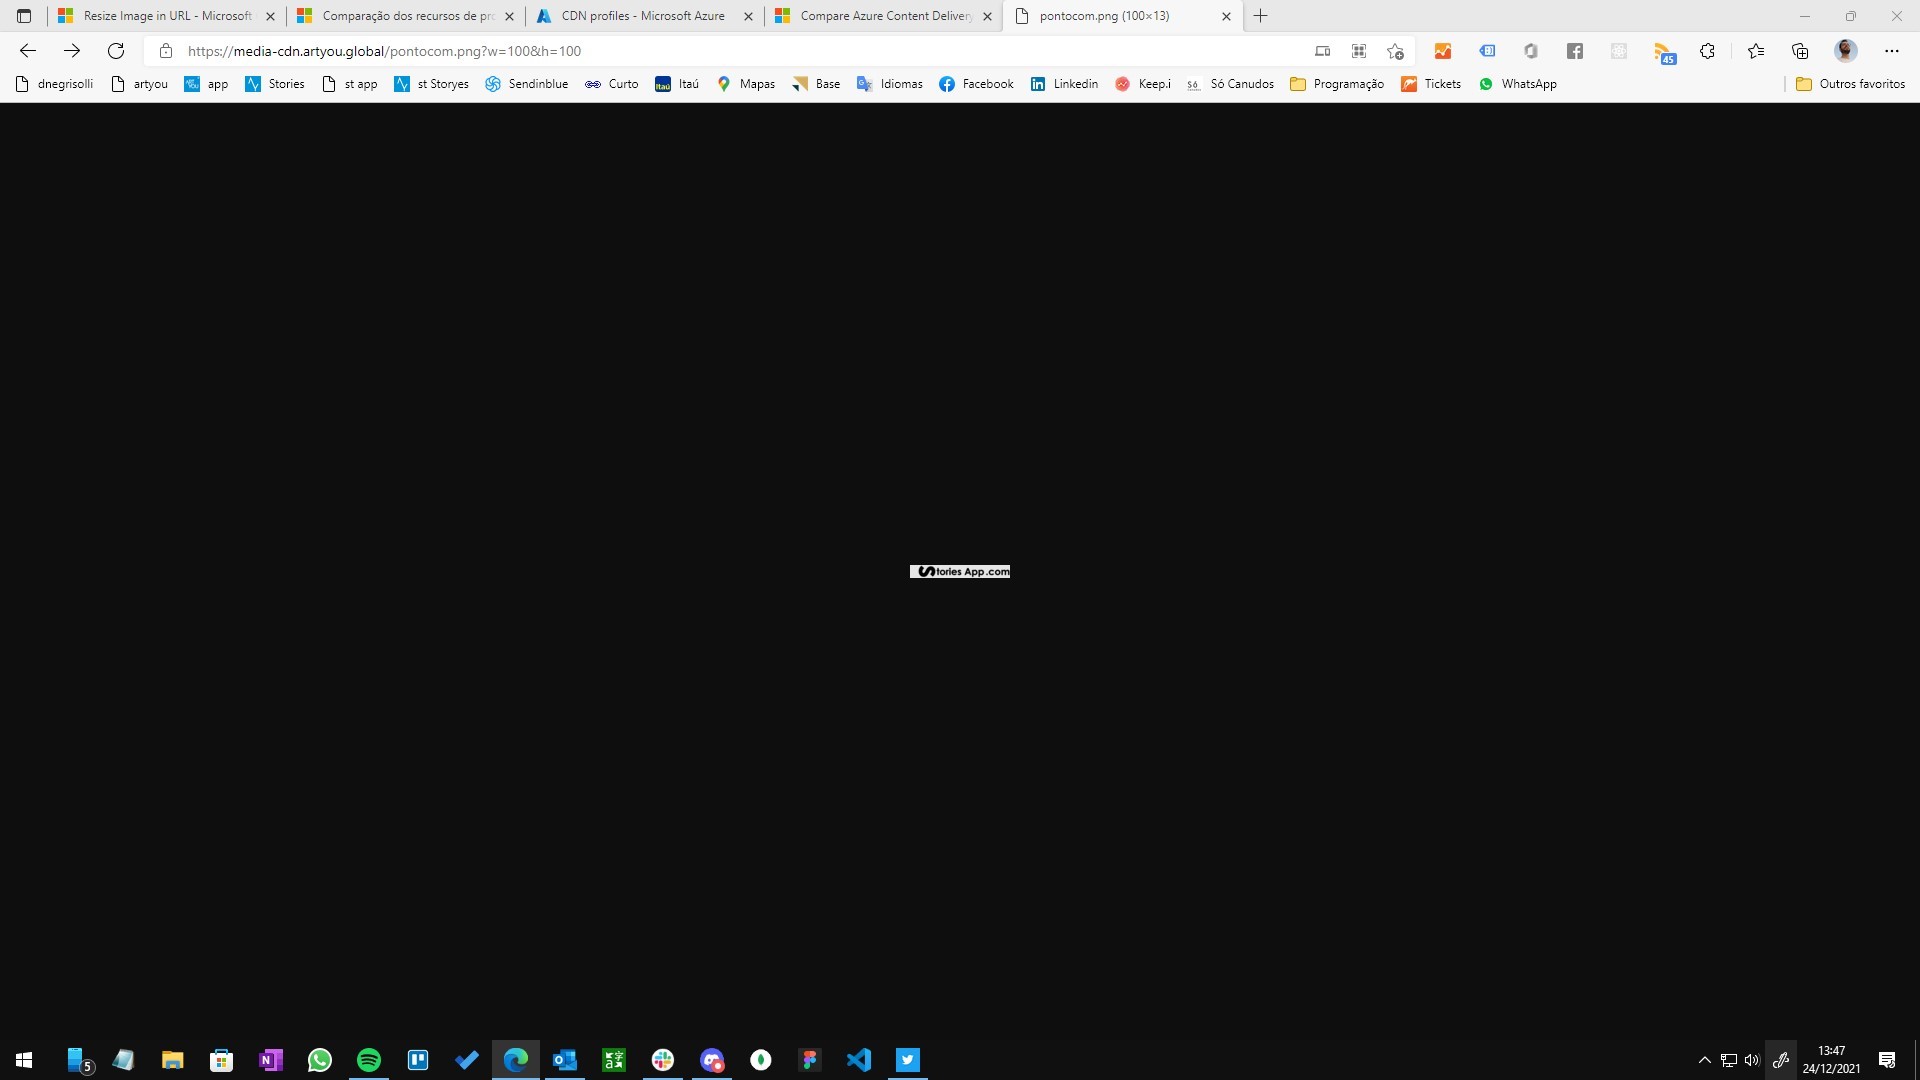Open Trello from the taskbar
Image resolution: width=1920 pixels, height=1080 pixels.
(x=418, y=1060)
